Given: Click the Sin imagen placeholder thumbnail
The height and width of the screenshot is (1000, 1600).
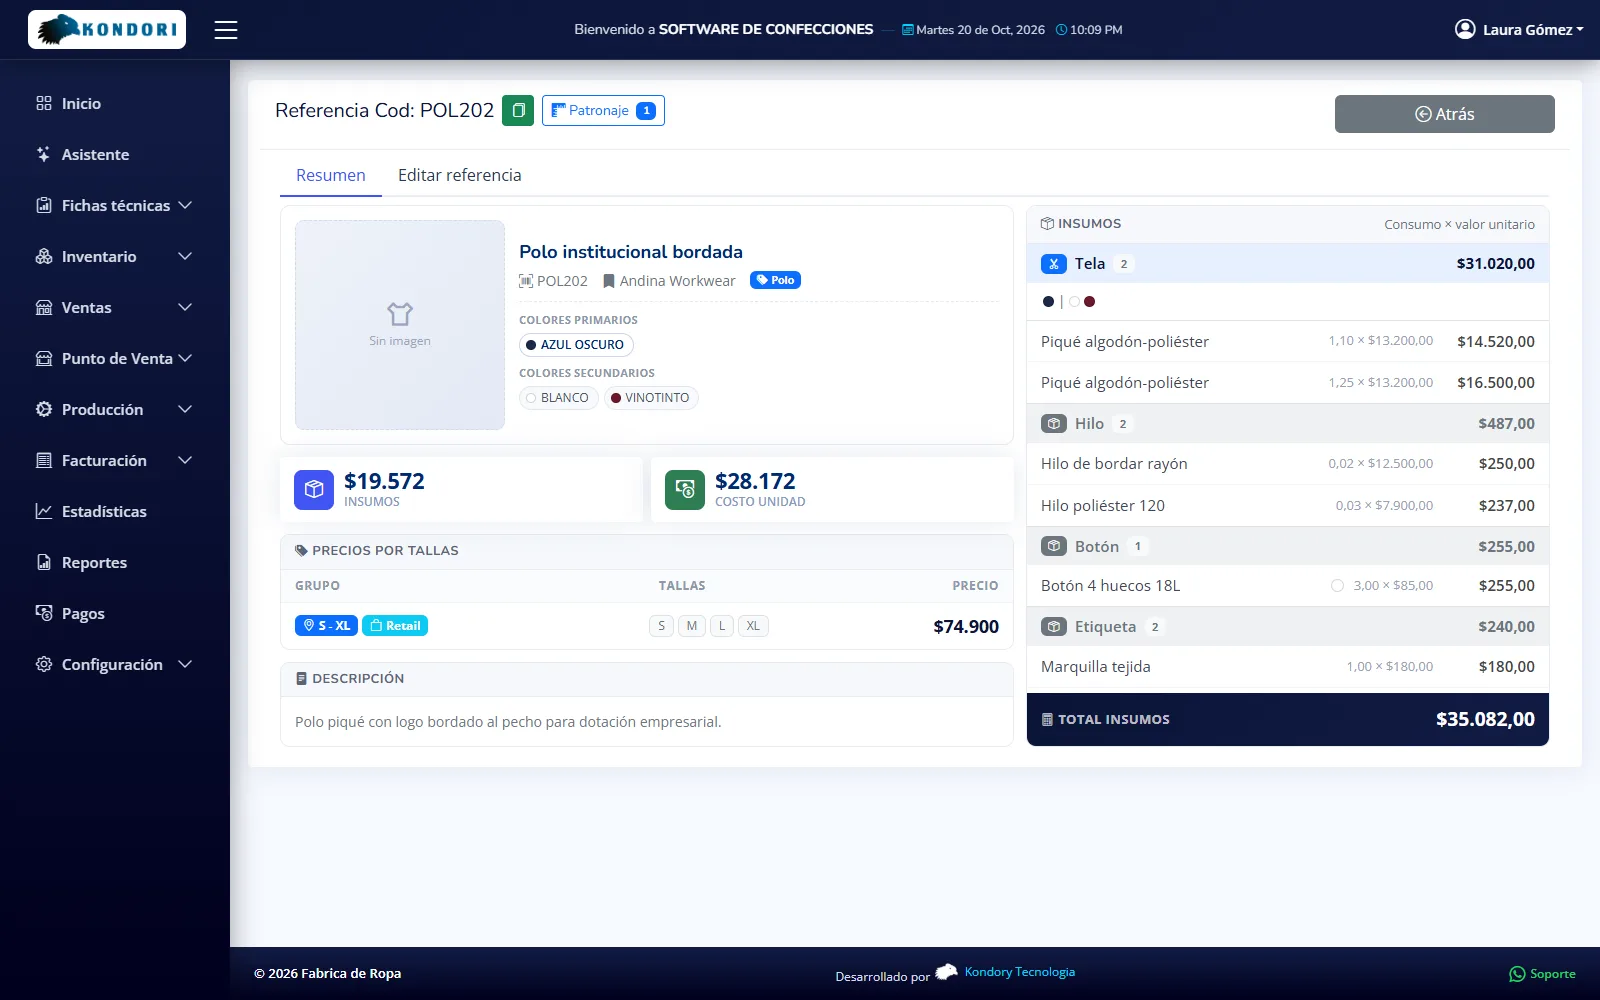Looking at the screenshot, I should coord(400,325).
